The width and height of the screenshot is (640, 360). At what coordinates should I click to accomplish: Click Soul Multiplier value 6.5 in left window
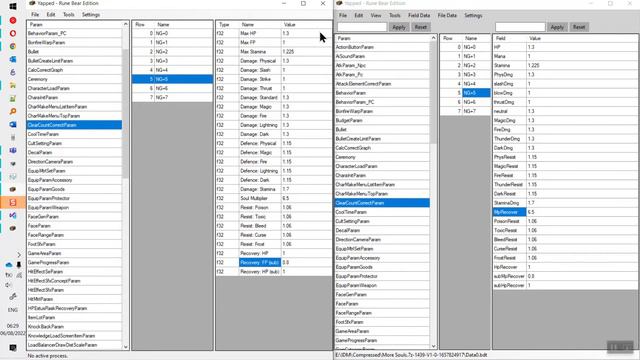(306, 198)
